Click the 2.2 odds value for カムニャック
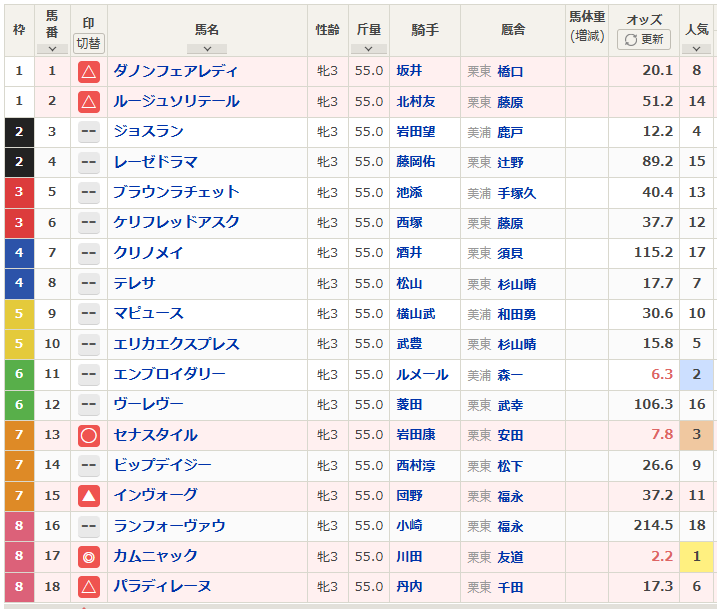717x609 pixels. 661,556
